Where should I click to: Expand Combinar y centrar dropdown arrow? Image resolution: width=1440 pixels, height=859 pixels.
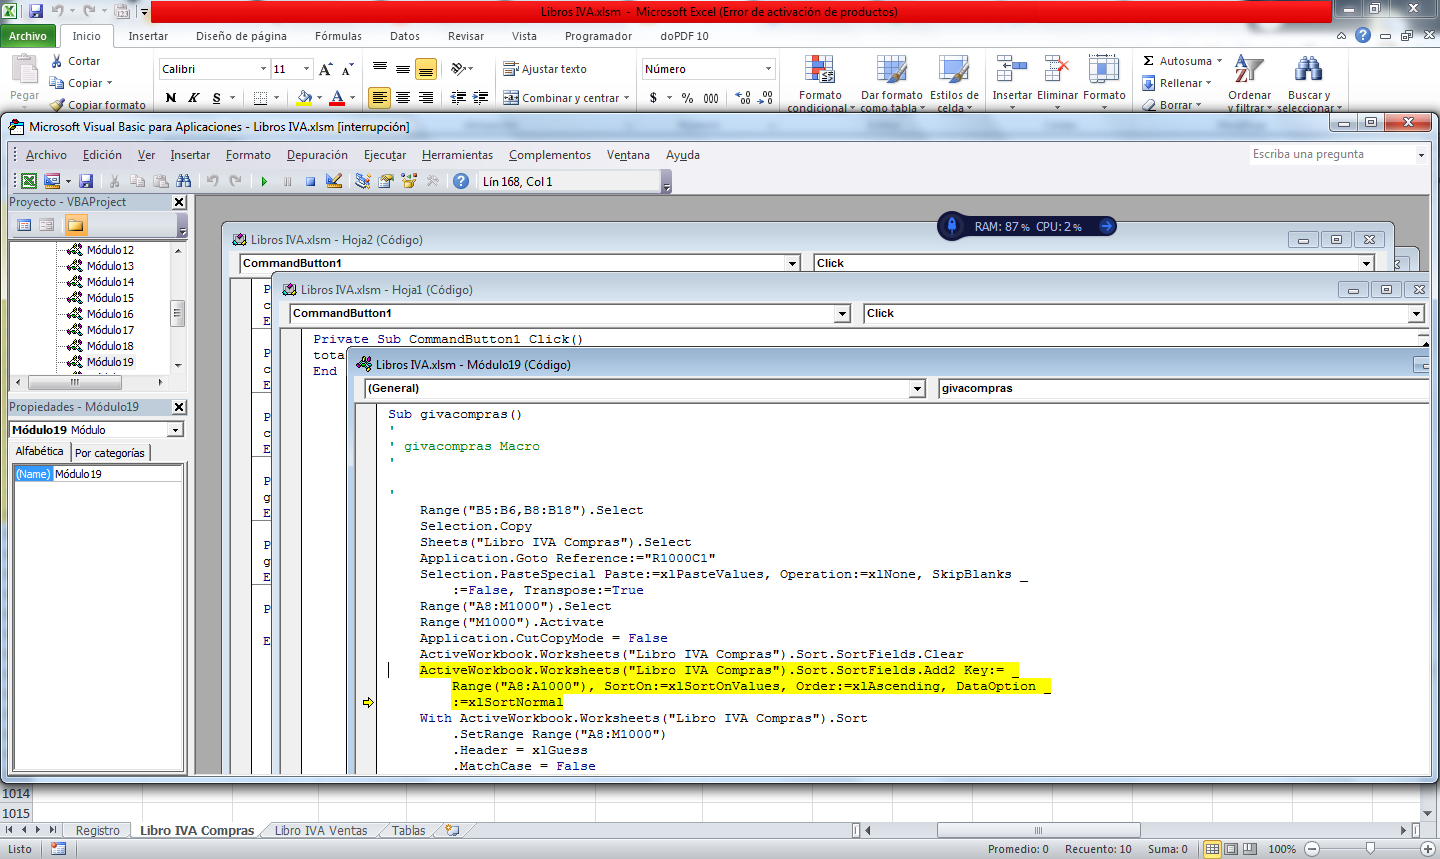click(x=626, y=98)
